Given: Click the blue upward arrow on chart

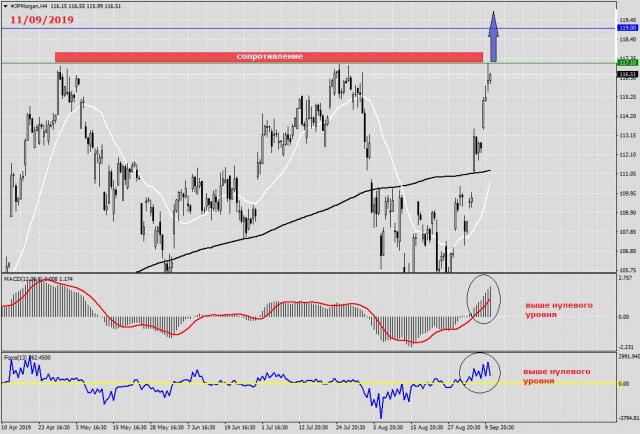Looking at the screenshot, I should (x=493, y=36).
